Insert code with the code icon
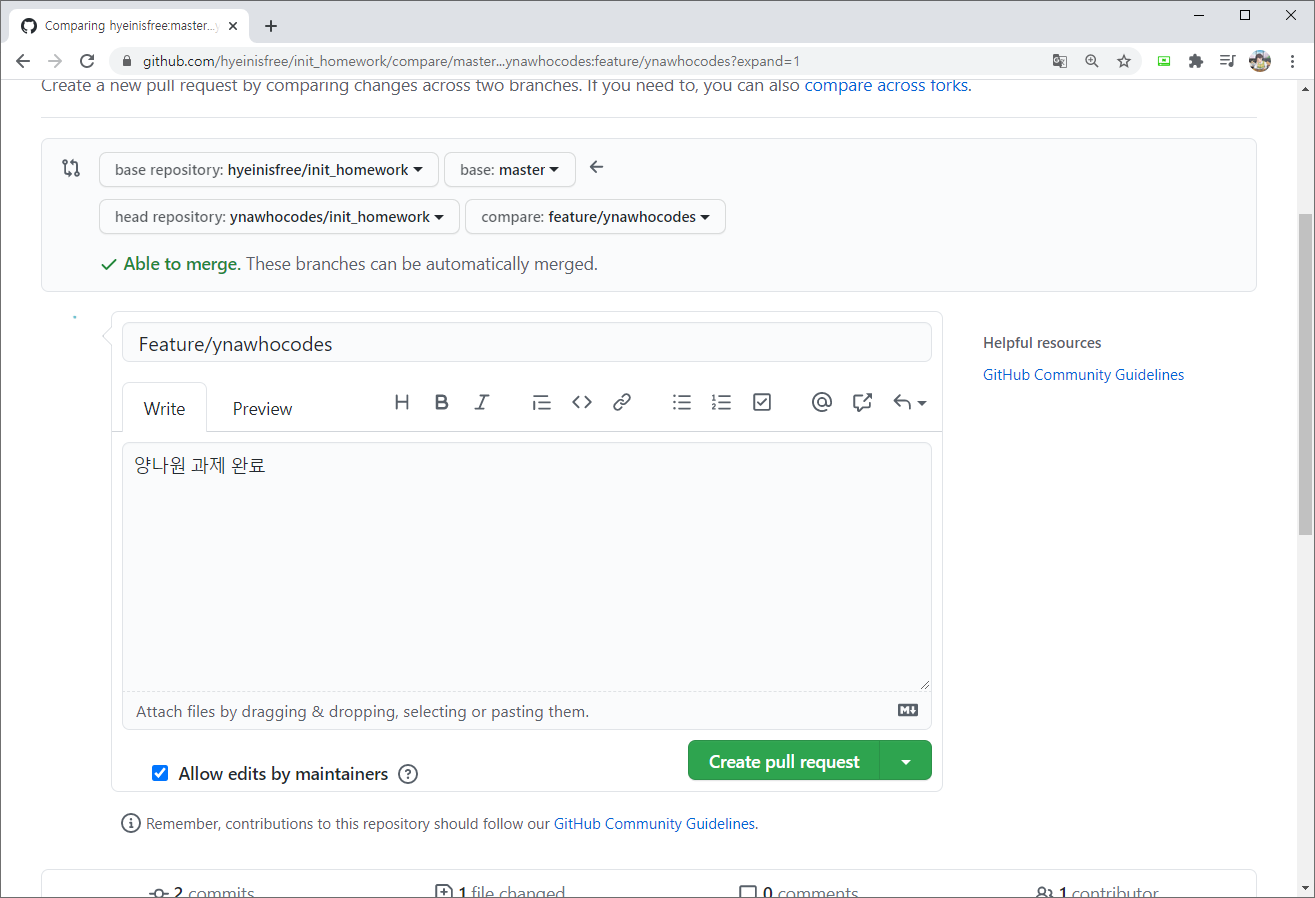 582,402
